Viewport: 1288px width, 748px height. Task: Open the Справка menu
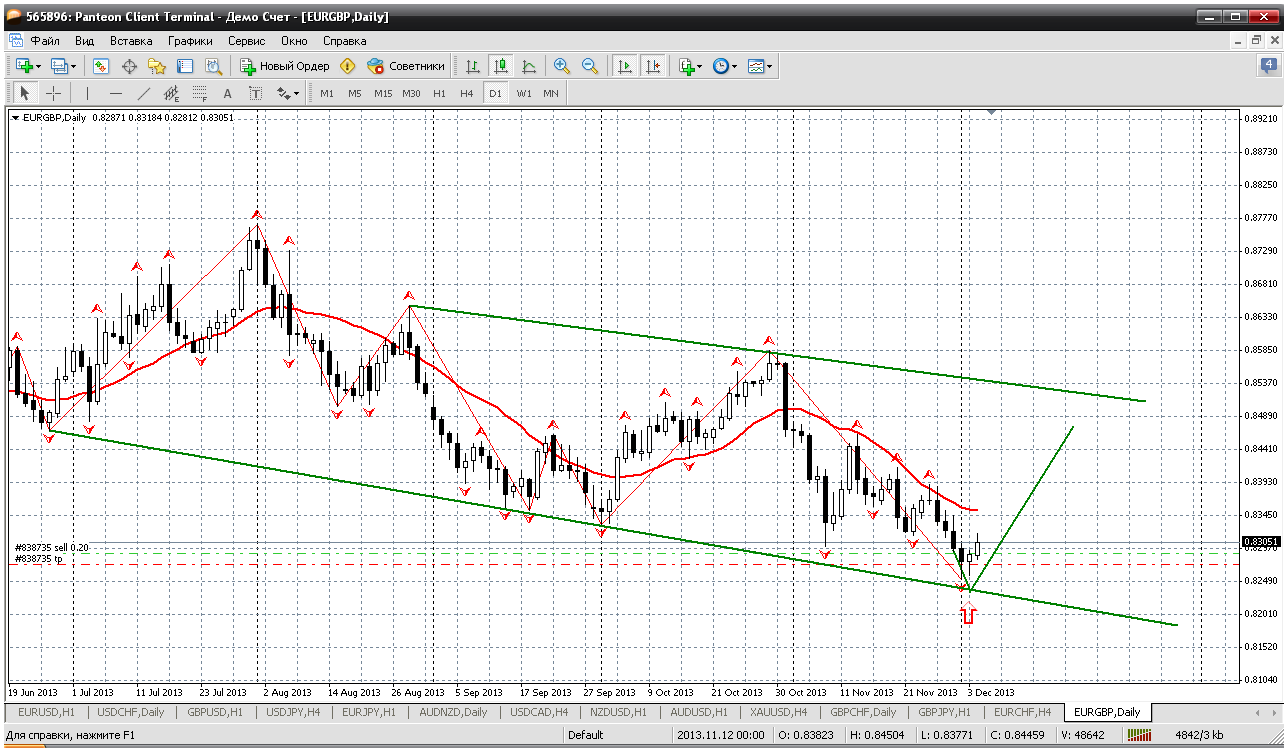point(344,41)
